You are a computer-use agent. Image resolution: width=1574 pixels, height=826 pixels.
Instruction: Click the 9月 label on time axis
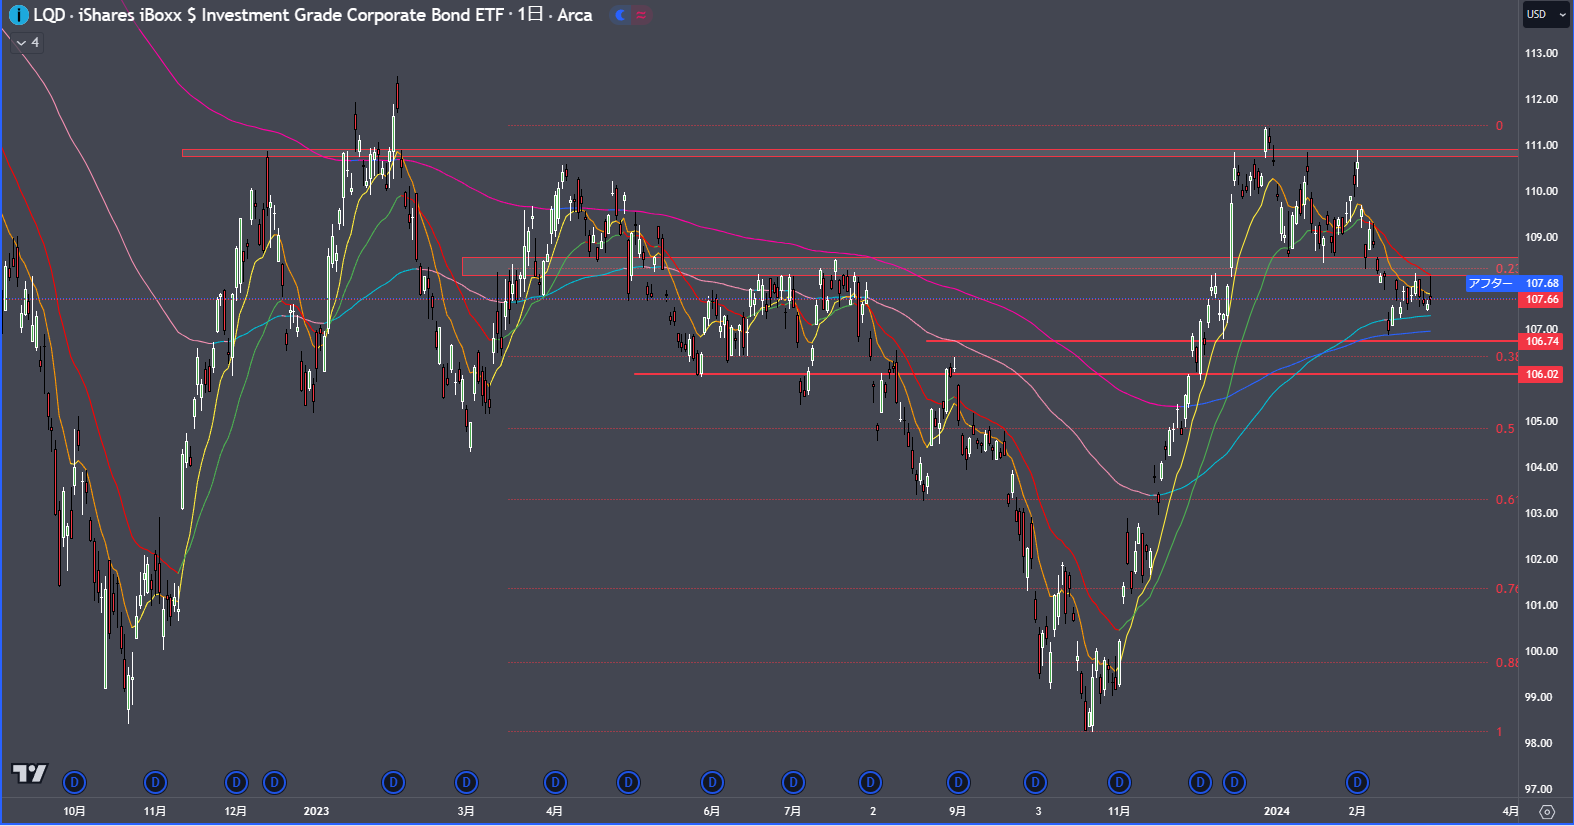pyautogui.click(x=958, y=811)
